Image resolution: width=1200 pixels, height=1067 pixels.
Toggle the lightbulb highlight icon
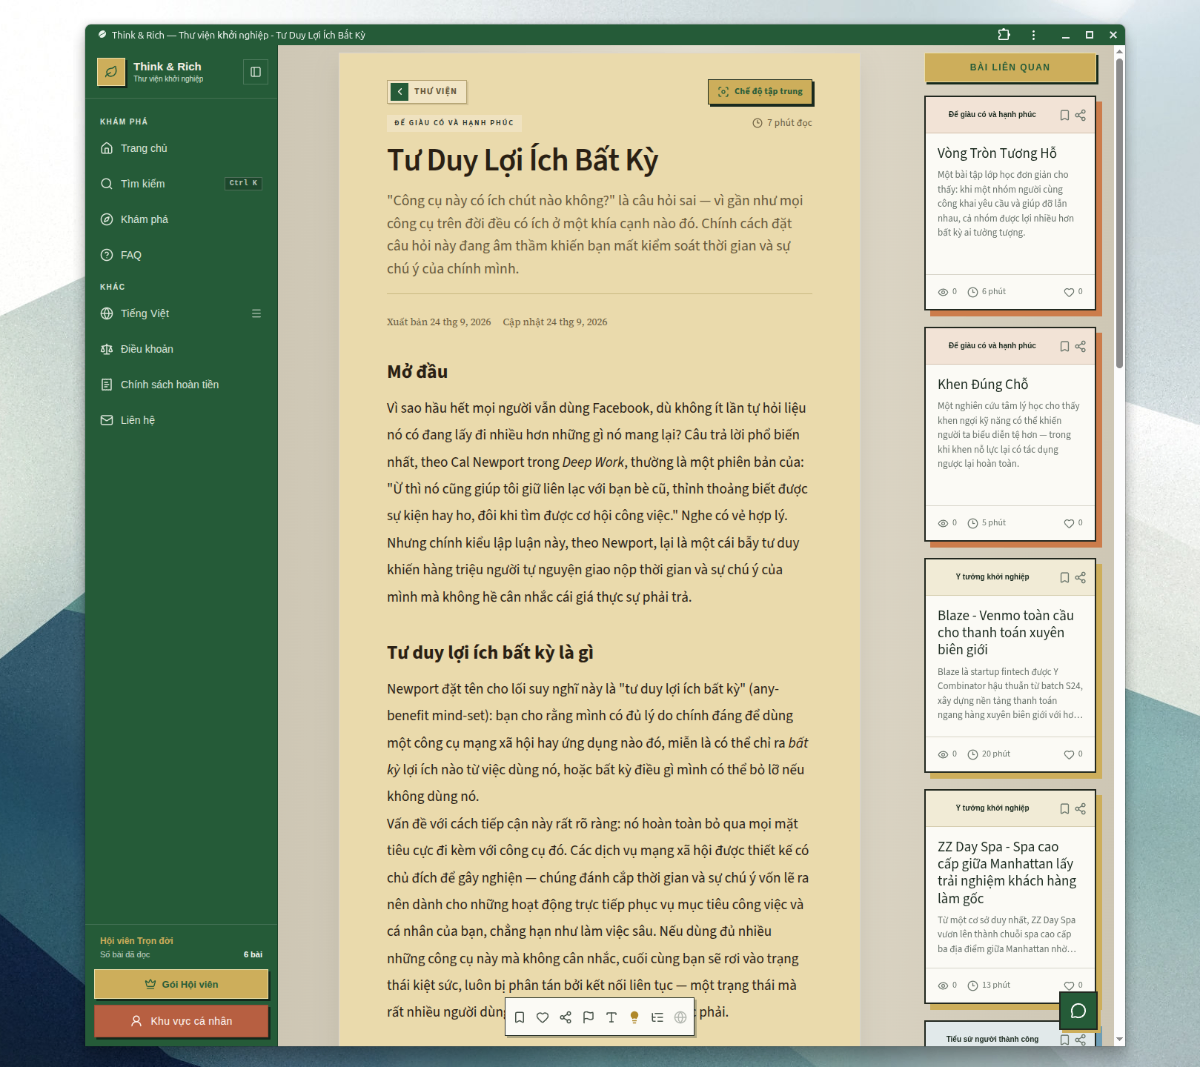(634, 1017)
